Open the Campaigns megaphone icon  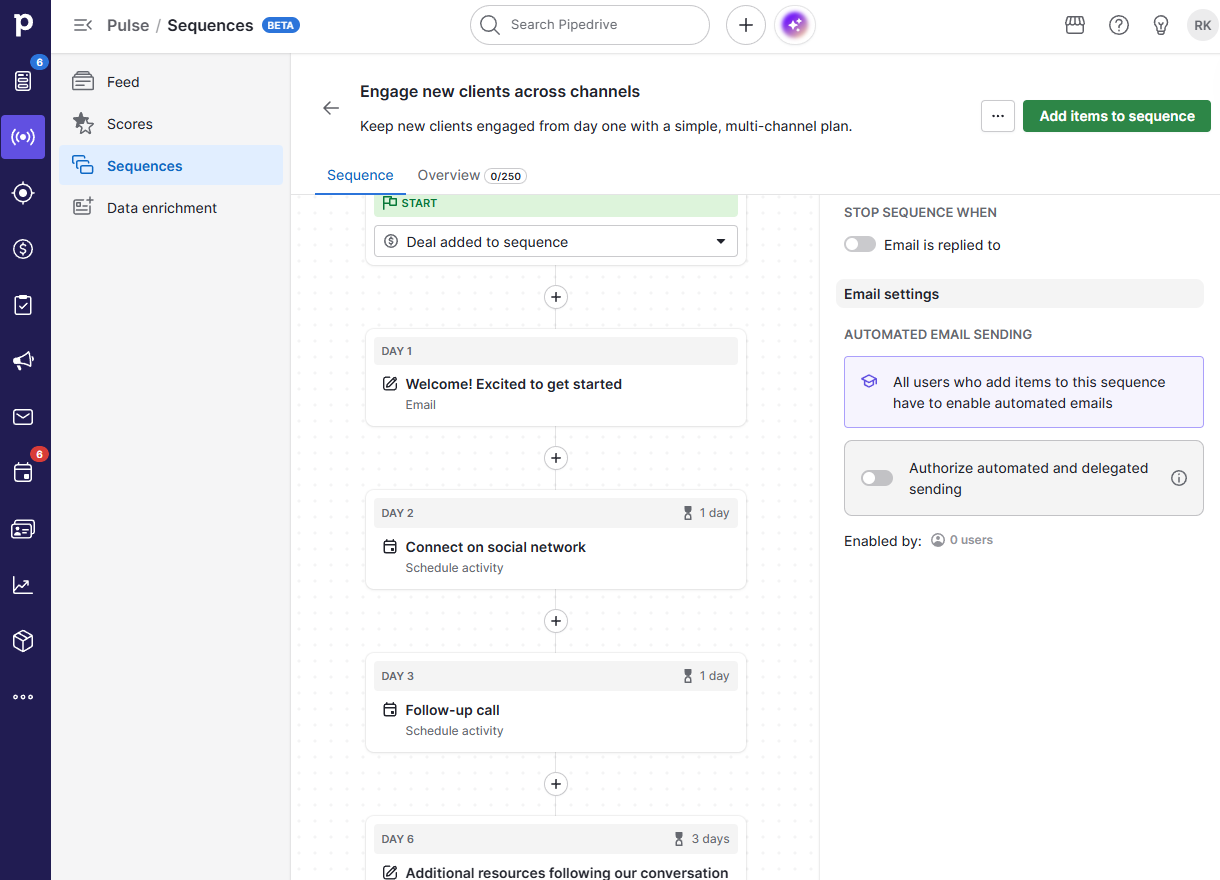(24, 361)
